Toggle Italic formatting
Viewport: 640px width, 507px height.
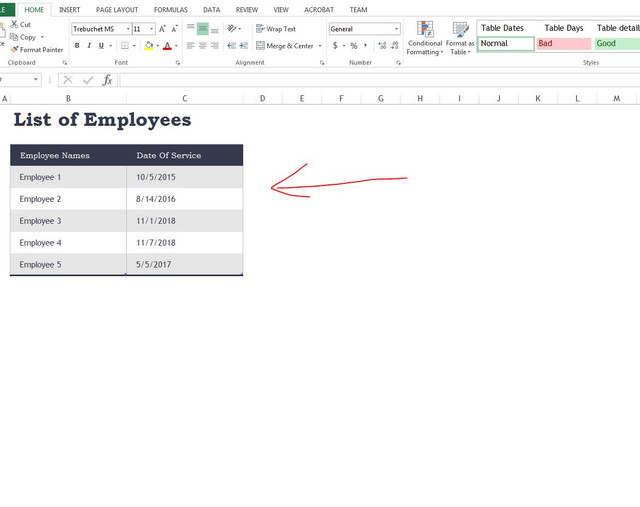point(89,46)
